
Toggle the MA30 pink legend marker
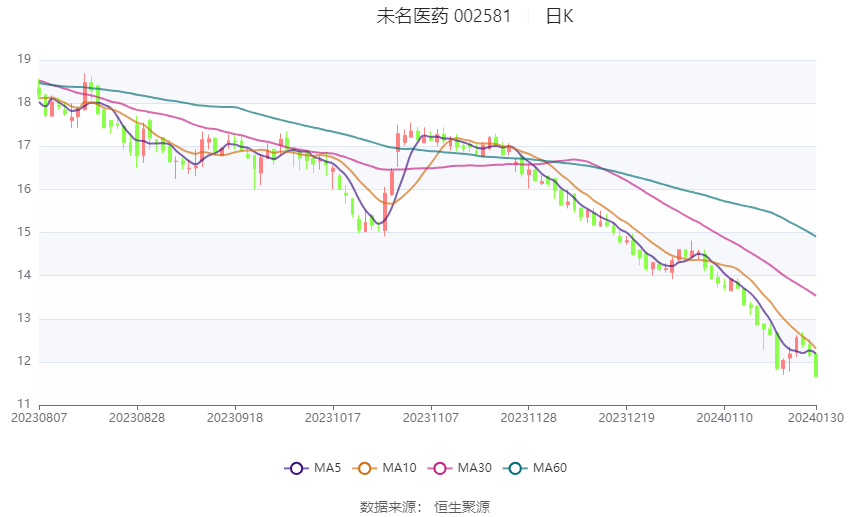pyautogui.click(x=440, y=468)
